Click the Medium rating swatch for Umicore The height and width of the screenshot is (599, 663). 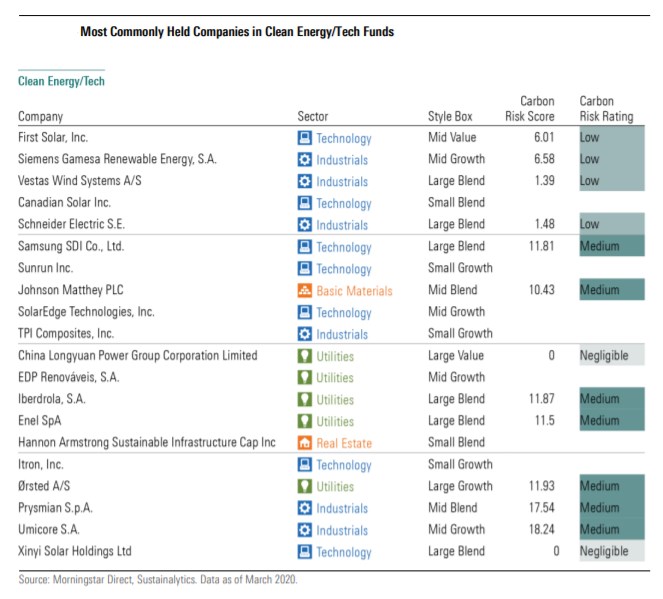click(611, 530)
